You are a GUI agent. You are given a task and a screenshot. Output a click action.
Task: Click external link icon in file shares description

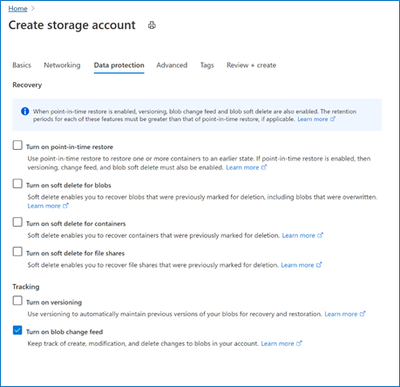coord(319,265)
